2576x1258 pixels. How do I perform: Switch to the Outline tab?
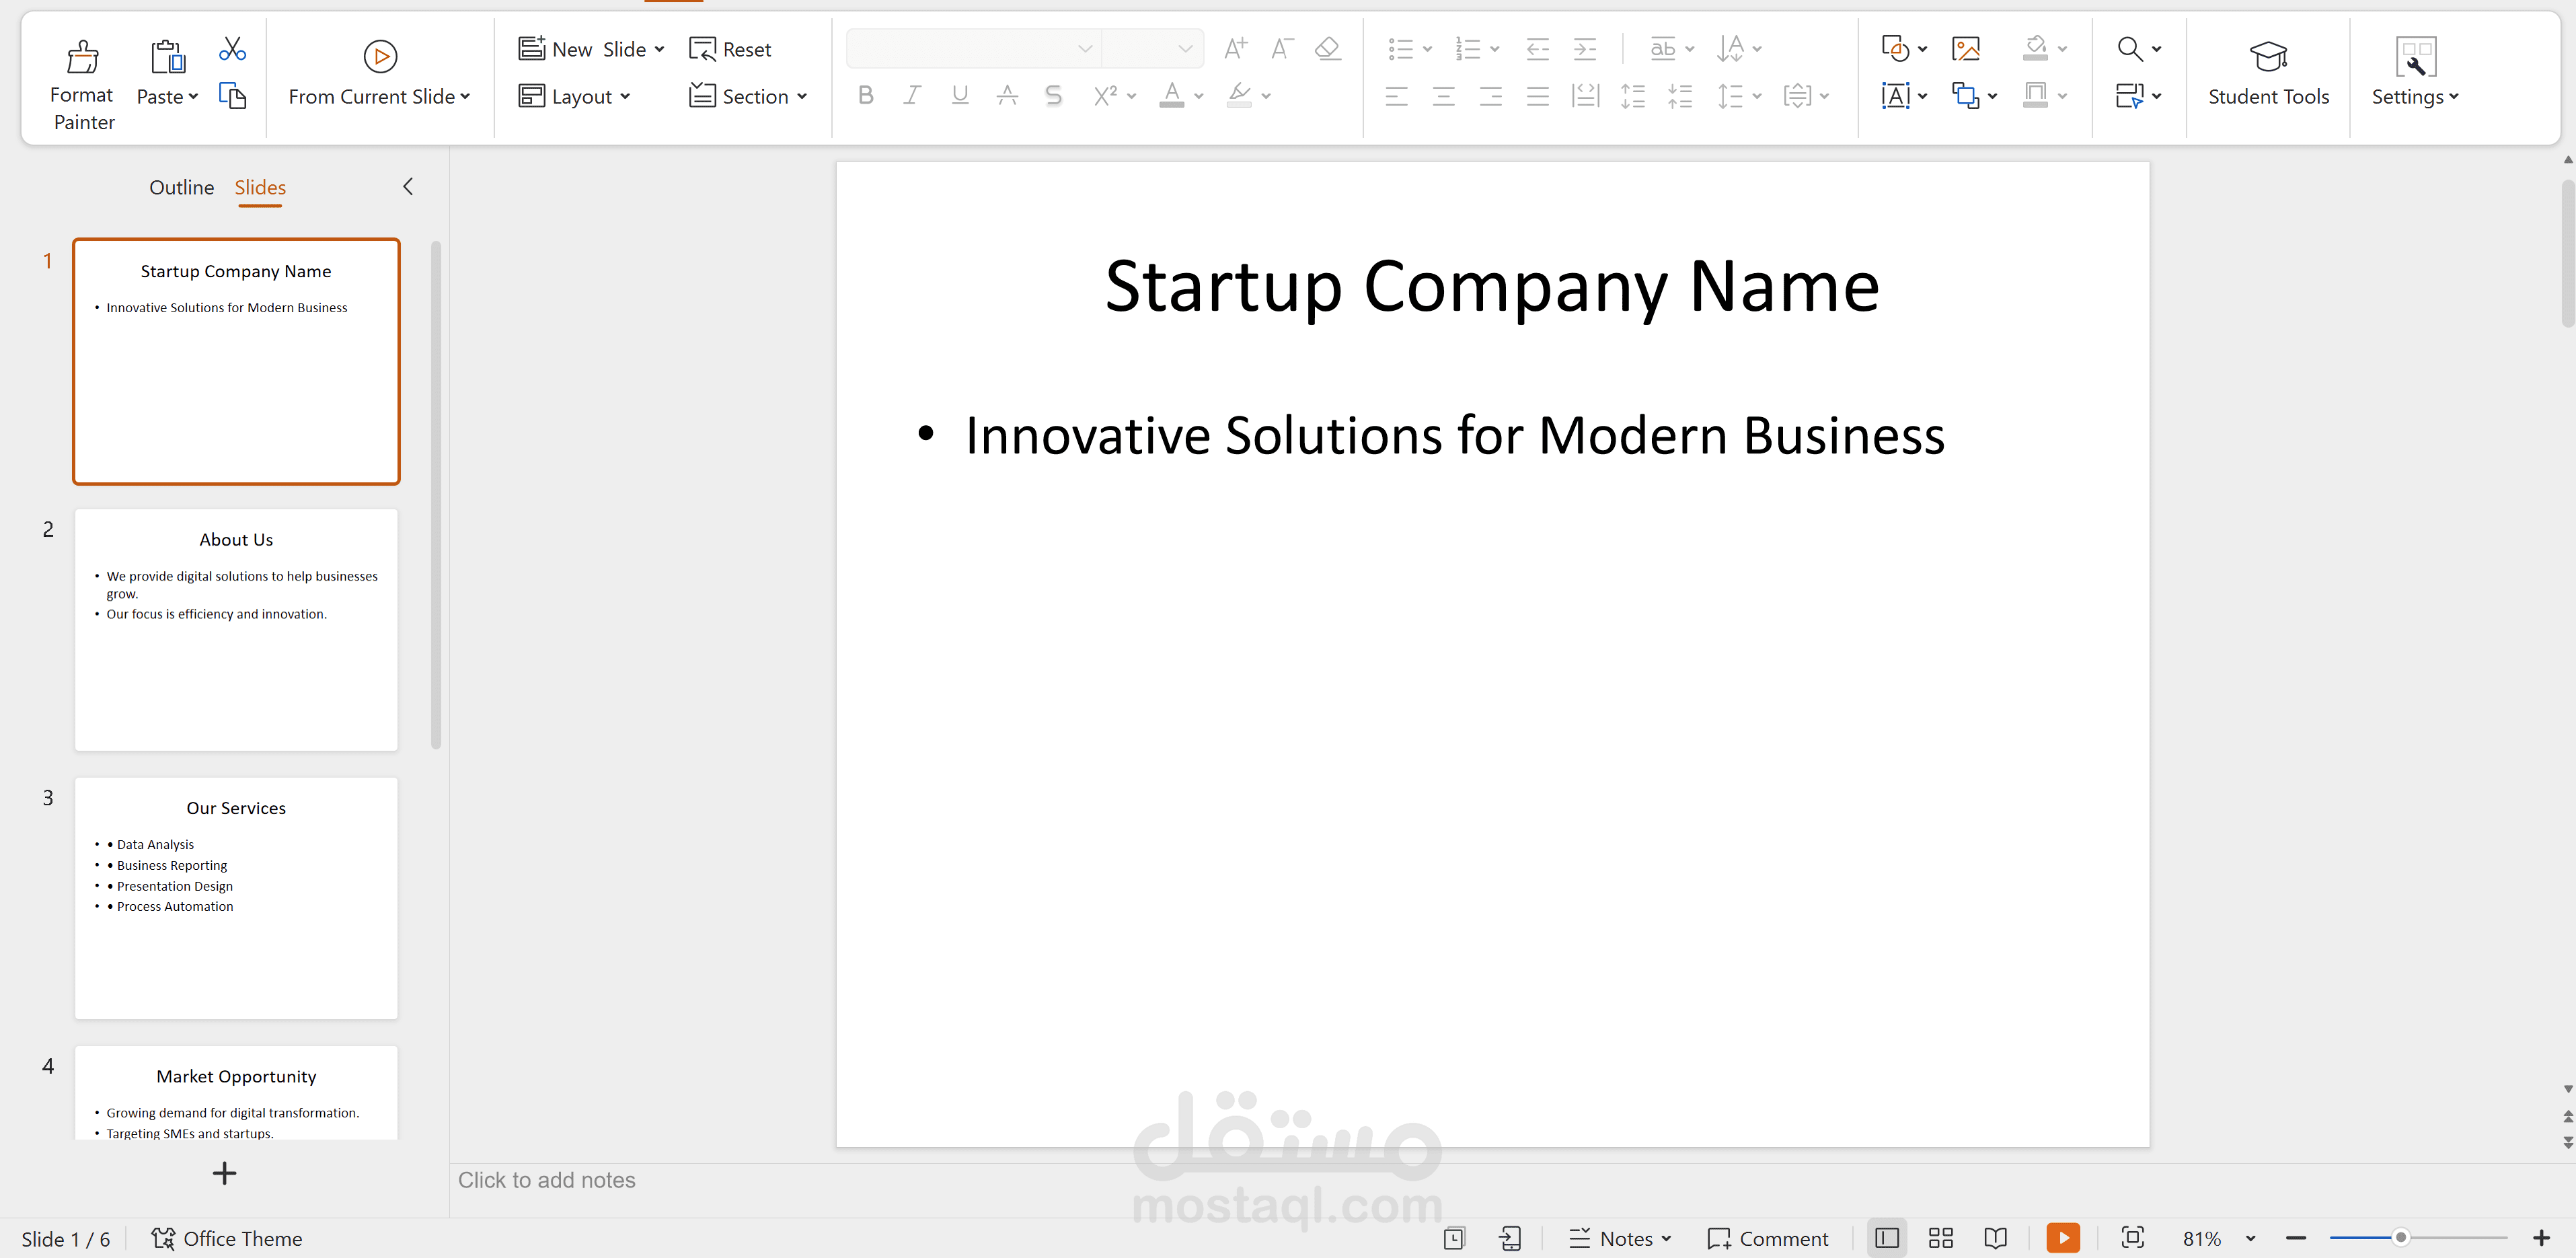pyautogui.click(x=181, y=187)
